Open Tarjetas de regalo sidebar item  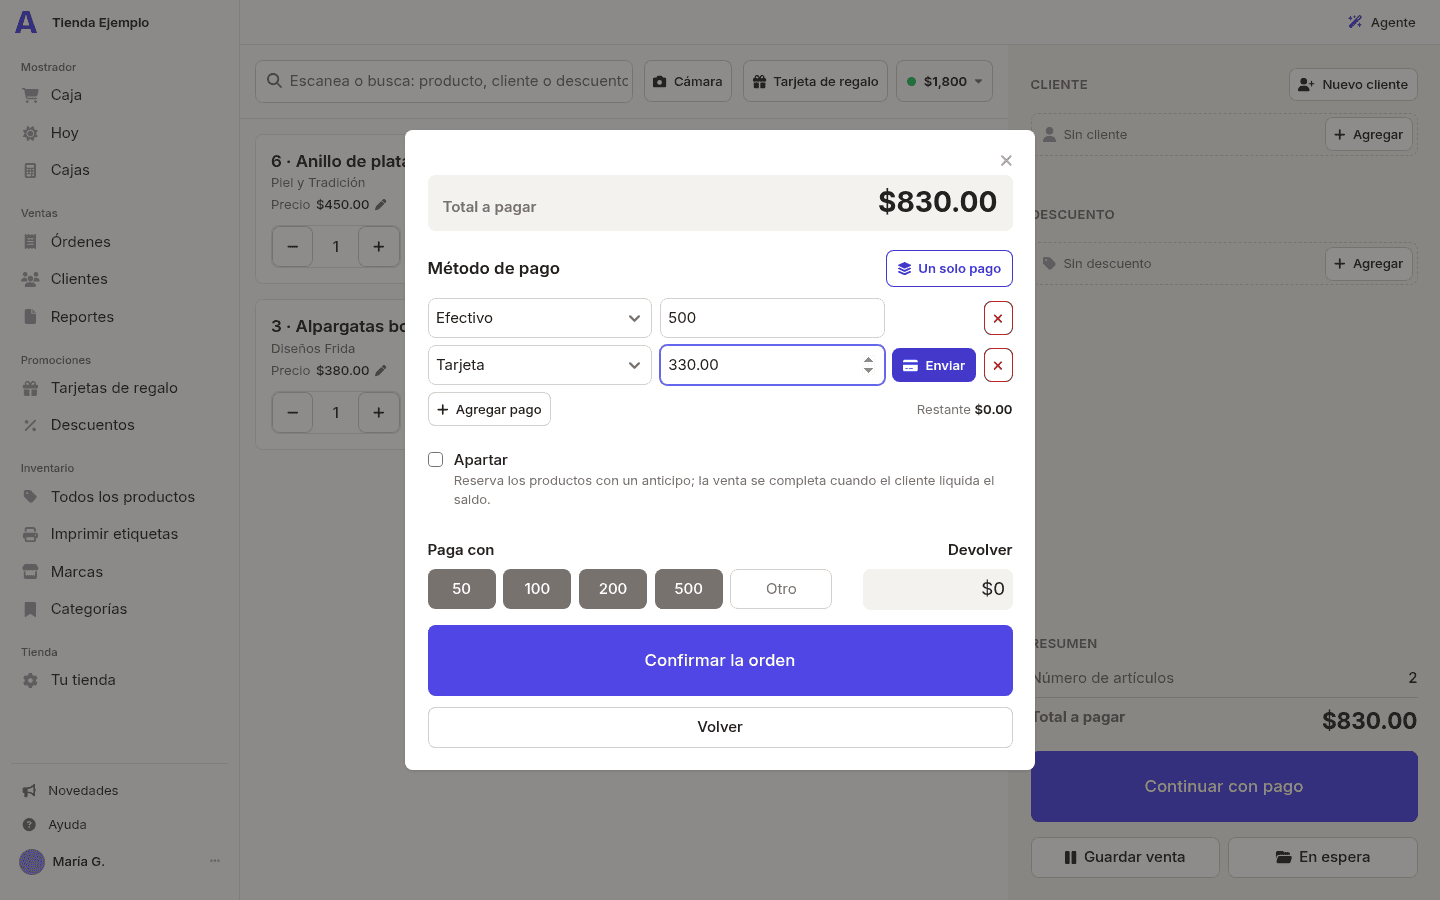pyautogui.click(x=120, y=388)
